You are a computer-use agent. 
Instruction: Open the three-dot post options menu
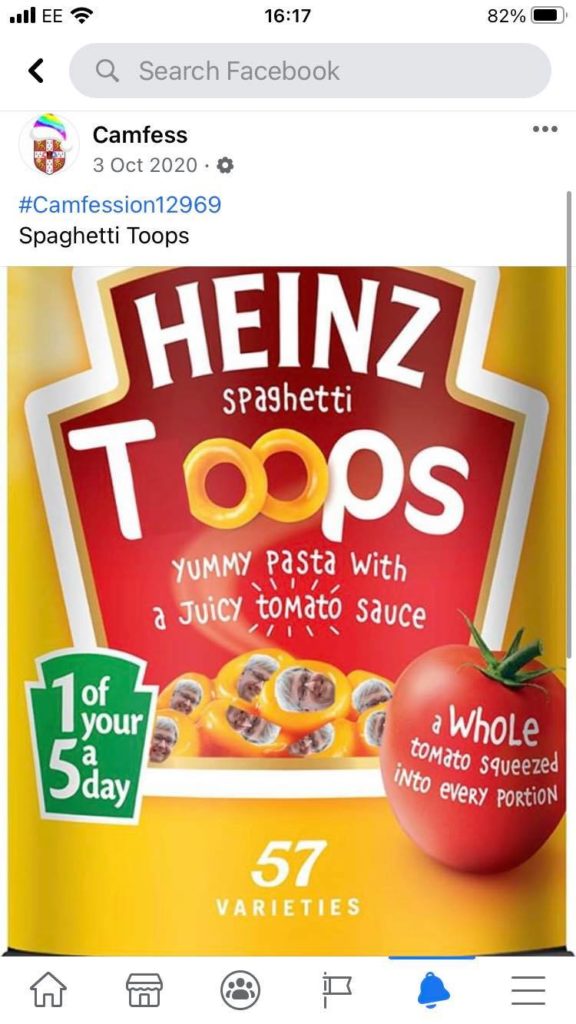(545, 129)
